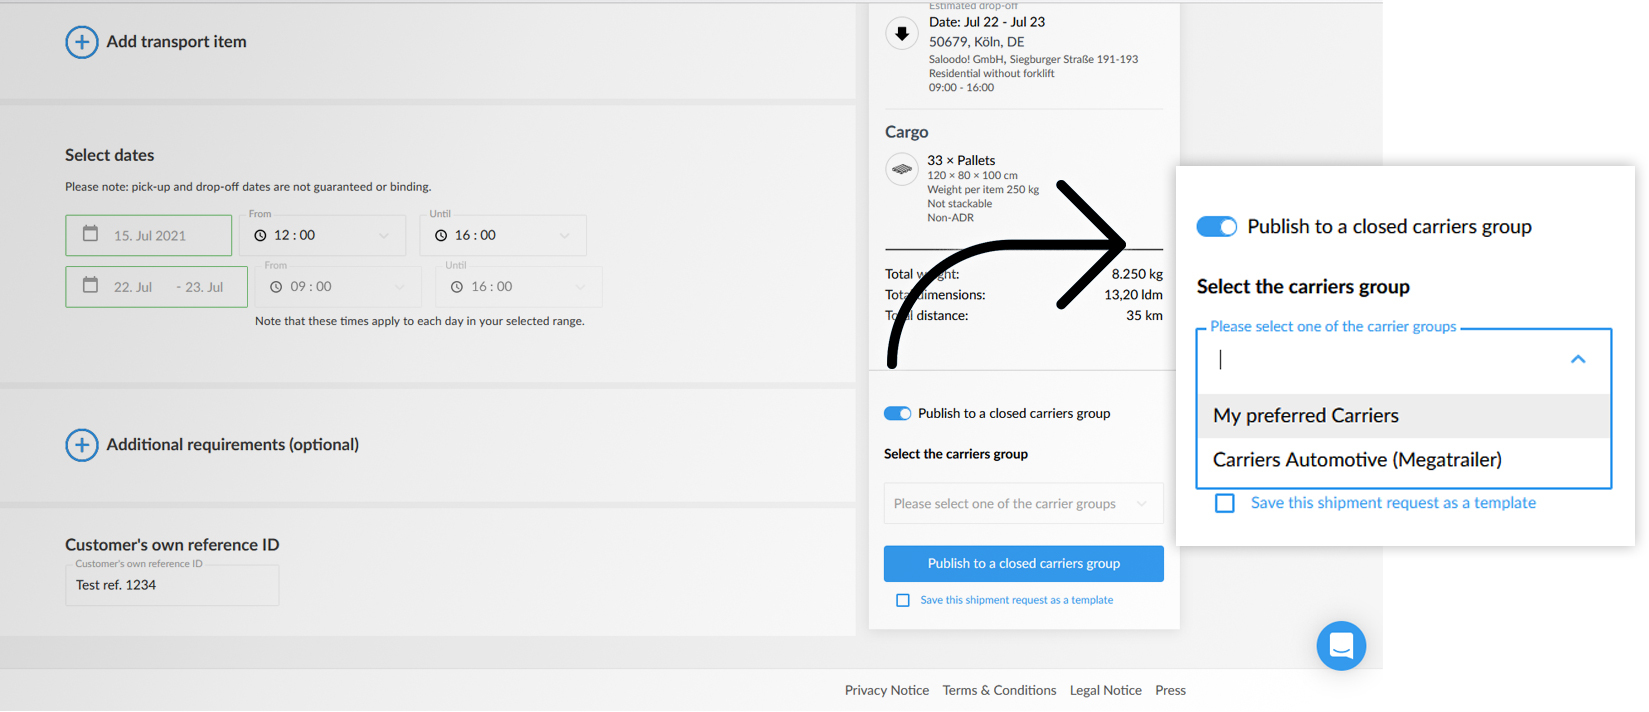Click the calendar icon for 22. Jul range

(90, 285)
